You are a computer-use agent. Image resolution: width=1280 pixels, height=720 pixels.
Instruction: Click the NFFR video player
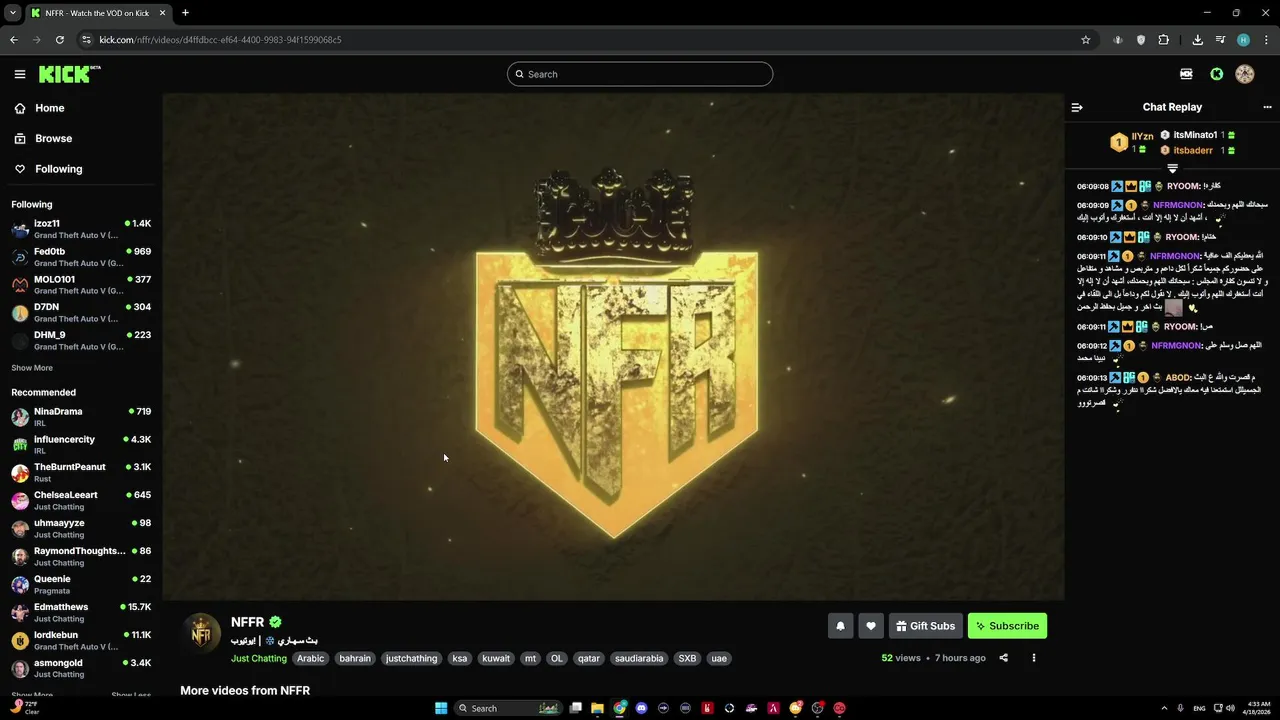[613, 347]
